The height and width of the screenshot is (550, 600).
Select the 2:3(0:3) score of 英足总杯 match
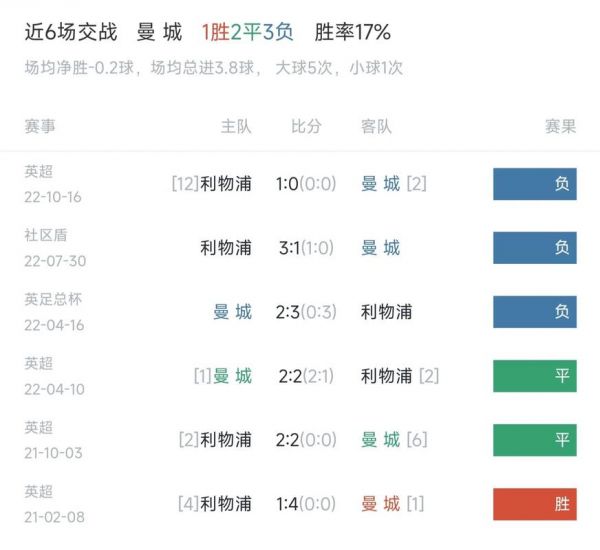pos(306,312)
